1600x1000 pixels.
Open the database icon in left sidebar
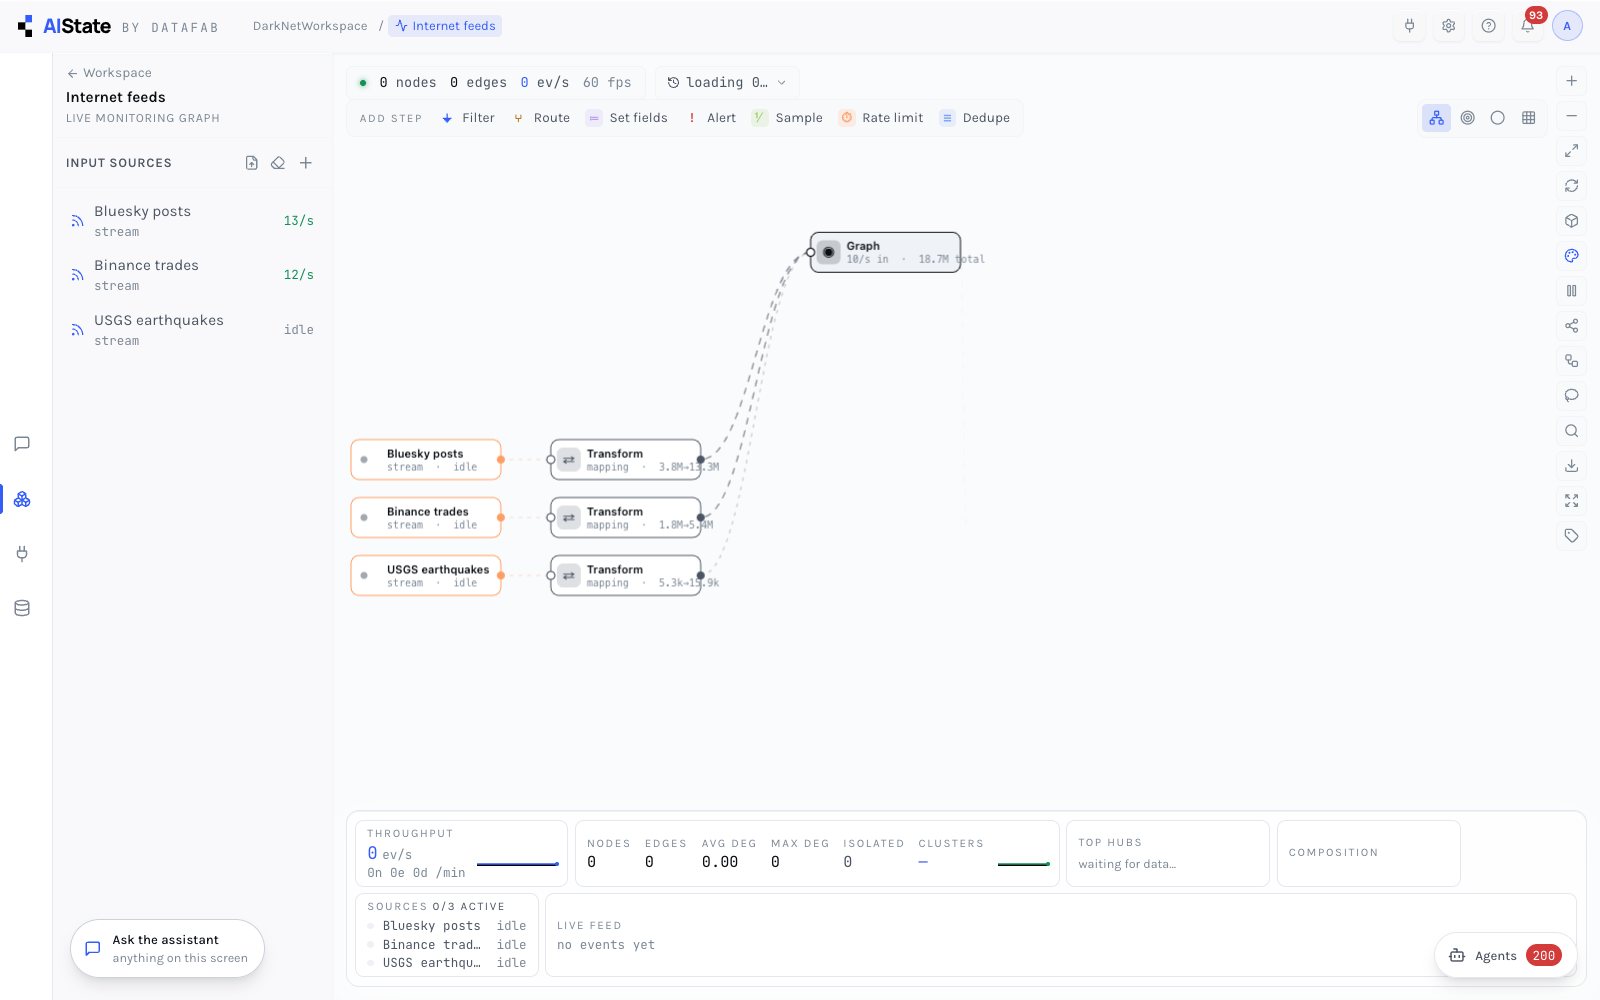22,608
